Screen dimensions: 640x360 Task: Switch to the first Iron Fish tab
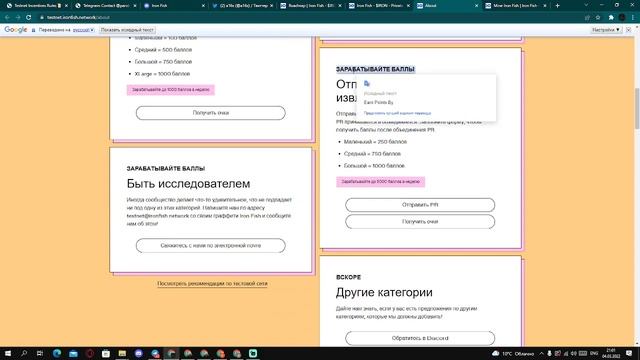click(x=173, y=6)
